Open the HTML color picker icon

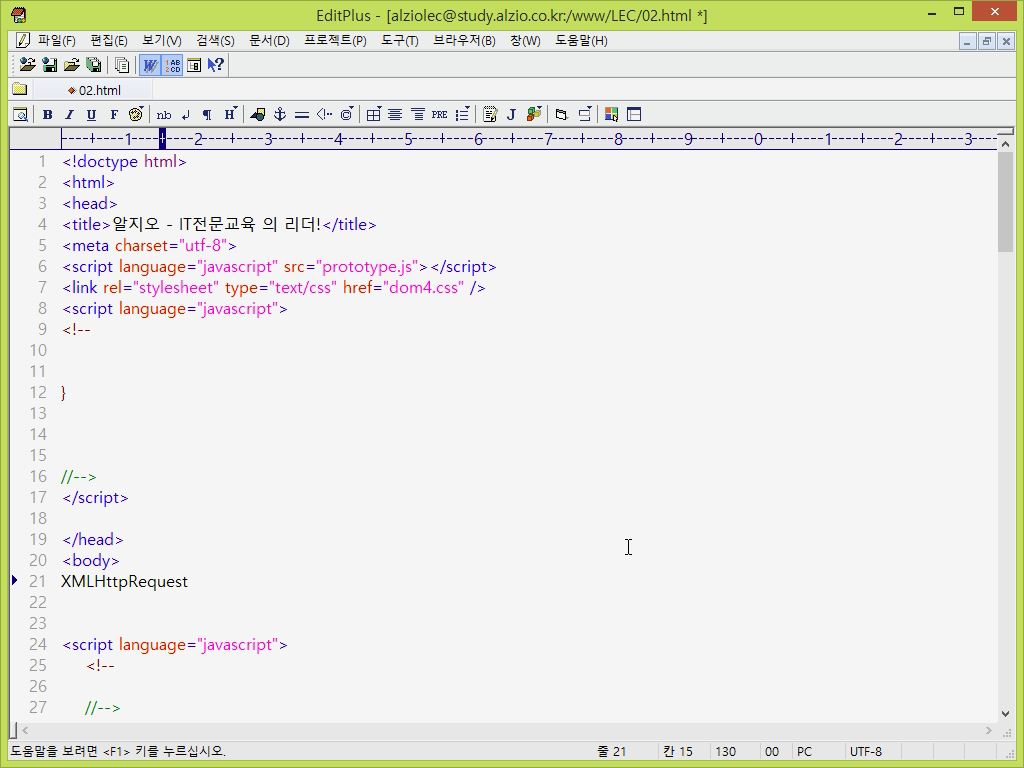pyautogui.click(x=611, y=114)
